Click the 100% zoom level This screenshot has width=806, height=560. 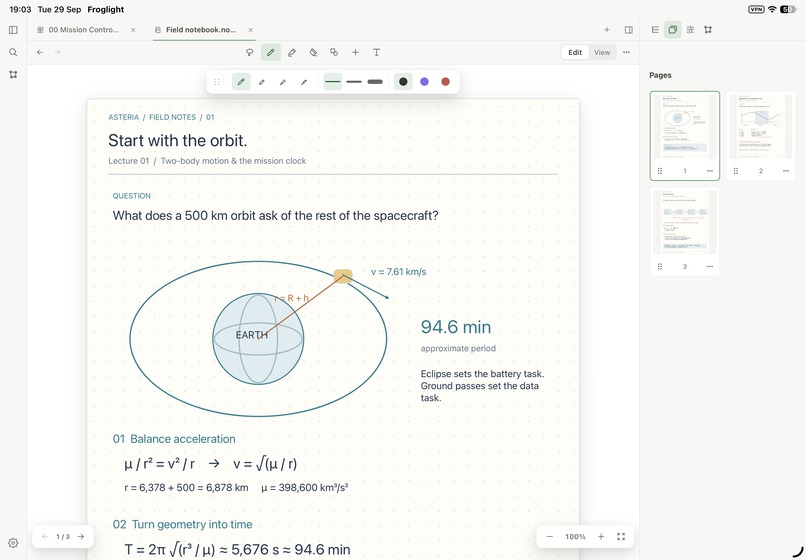point(575,536)
